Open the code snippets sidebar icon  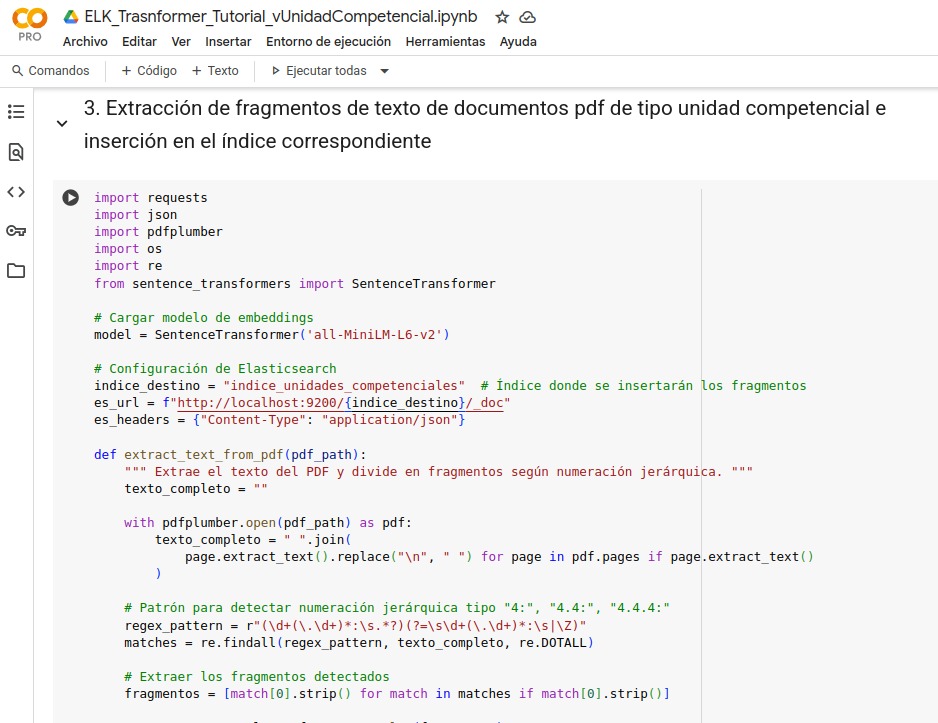[x=16, y=192]
